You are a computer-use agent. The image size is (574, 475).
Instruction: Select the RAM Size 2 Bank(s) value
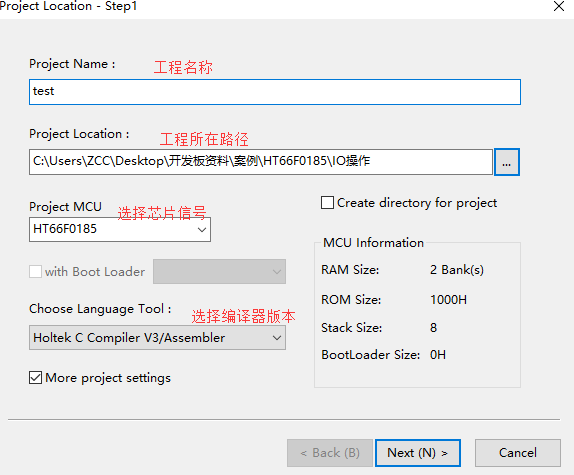point(456,270)
